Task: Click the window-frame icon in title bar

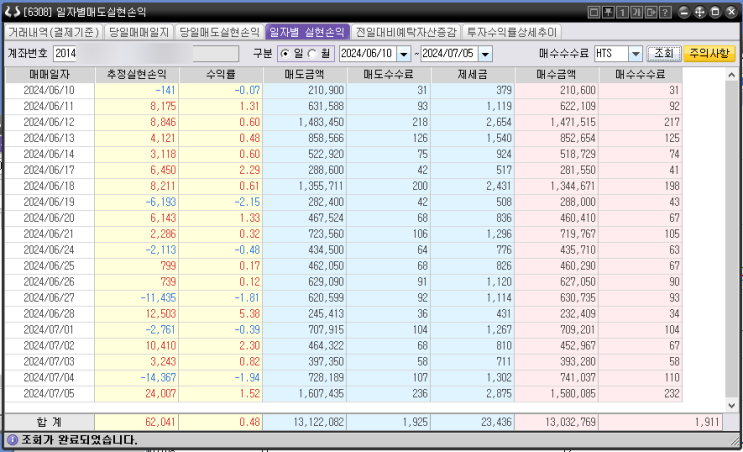Action: [x=594, y=12]
